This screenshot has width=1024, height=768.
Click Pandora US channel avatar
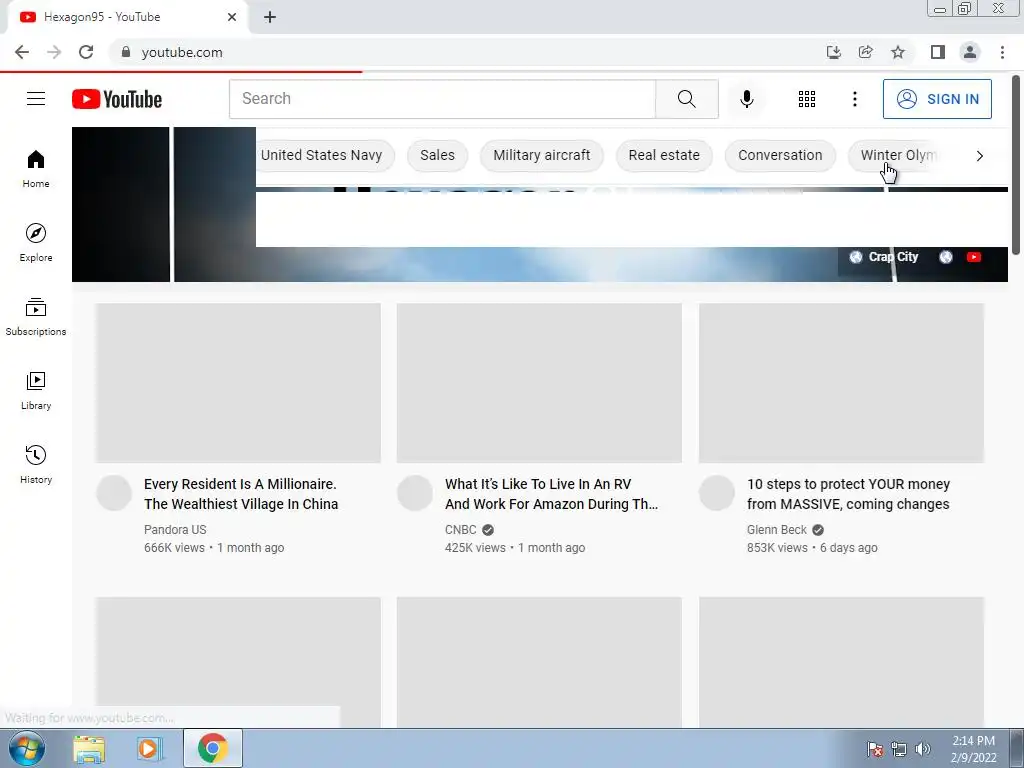(114, 493)
